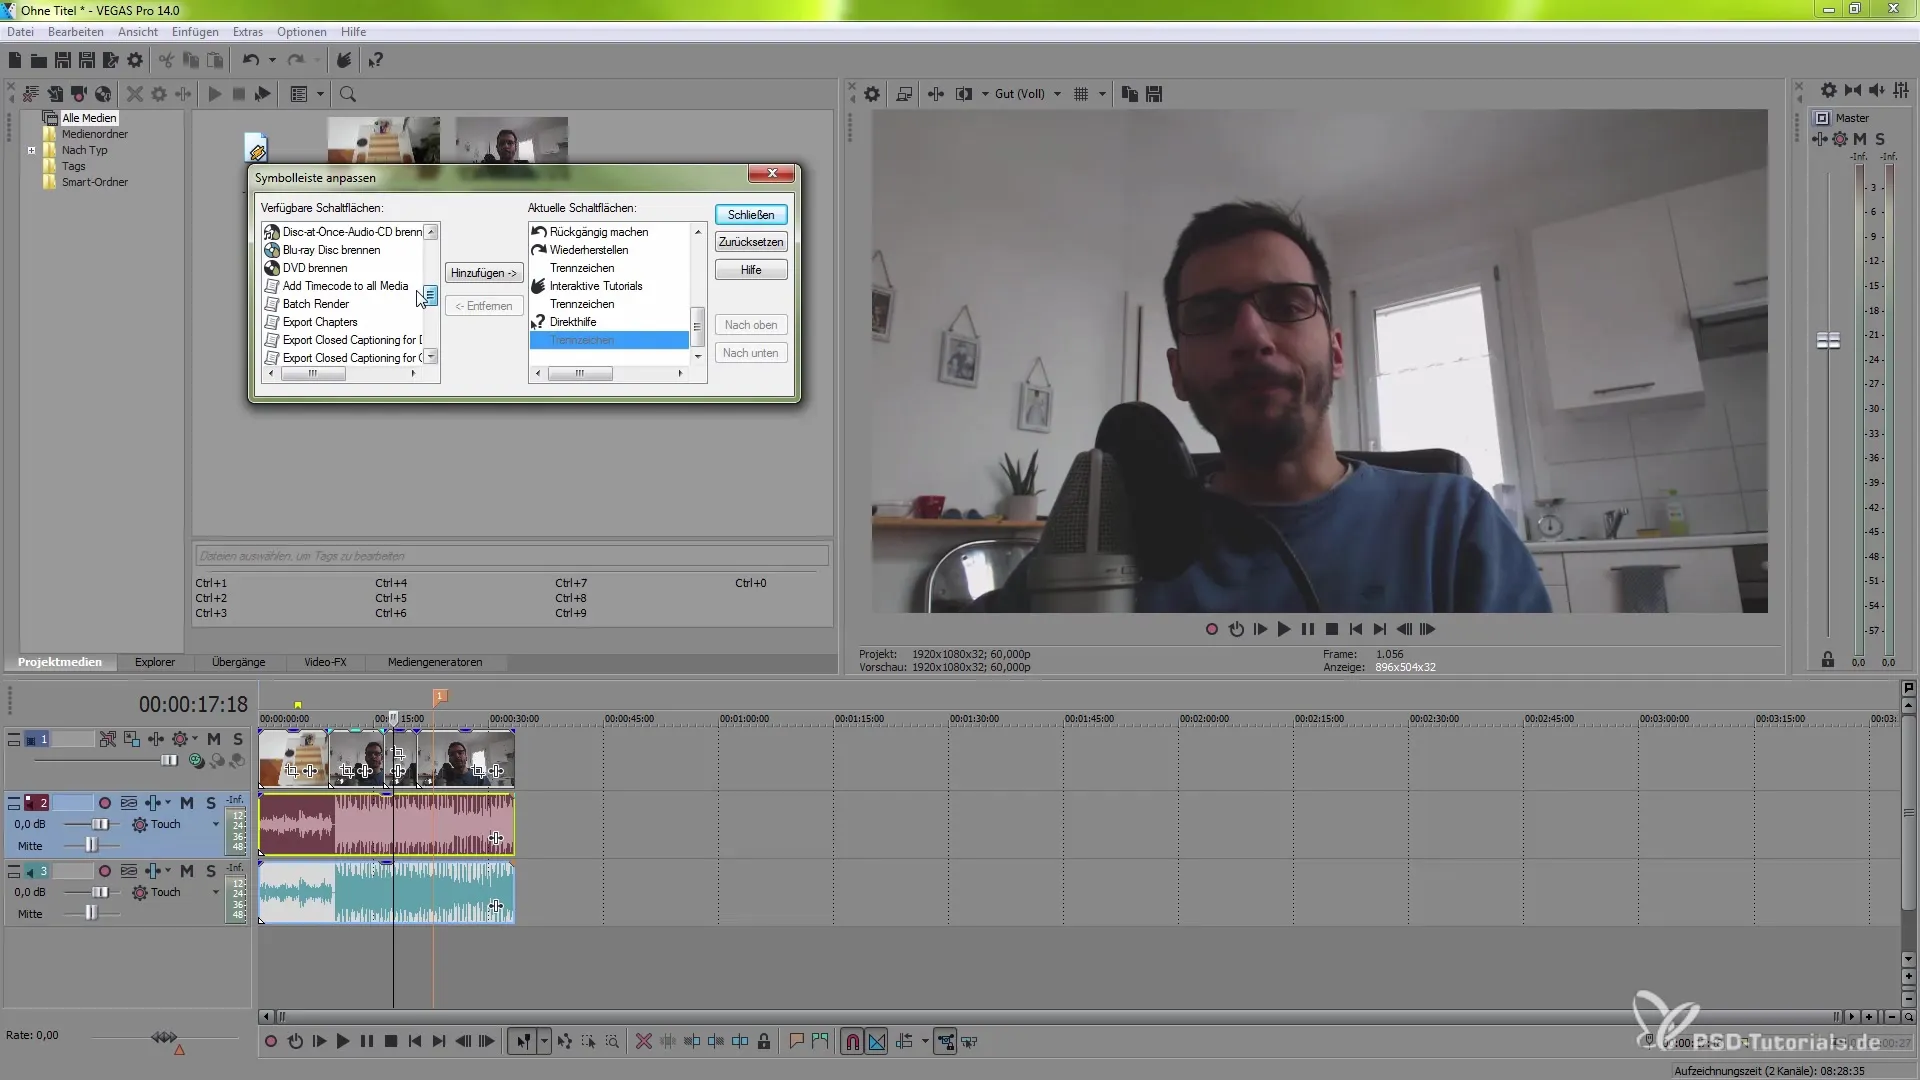Open the undo history dropdown arrow
Screen dimensions: 1920x1080
pos(272,61)
